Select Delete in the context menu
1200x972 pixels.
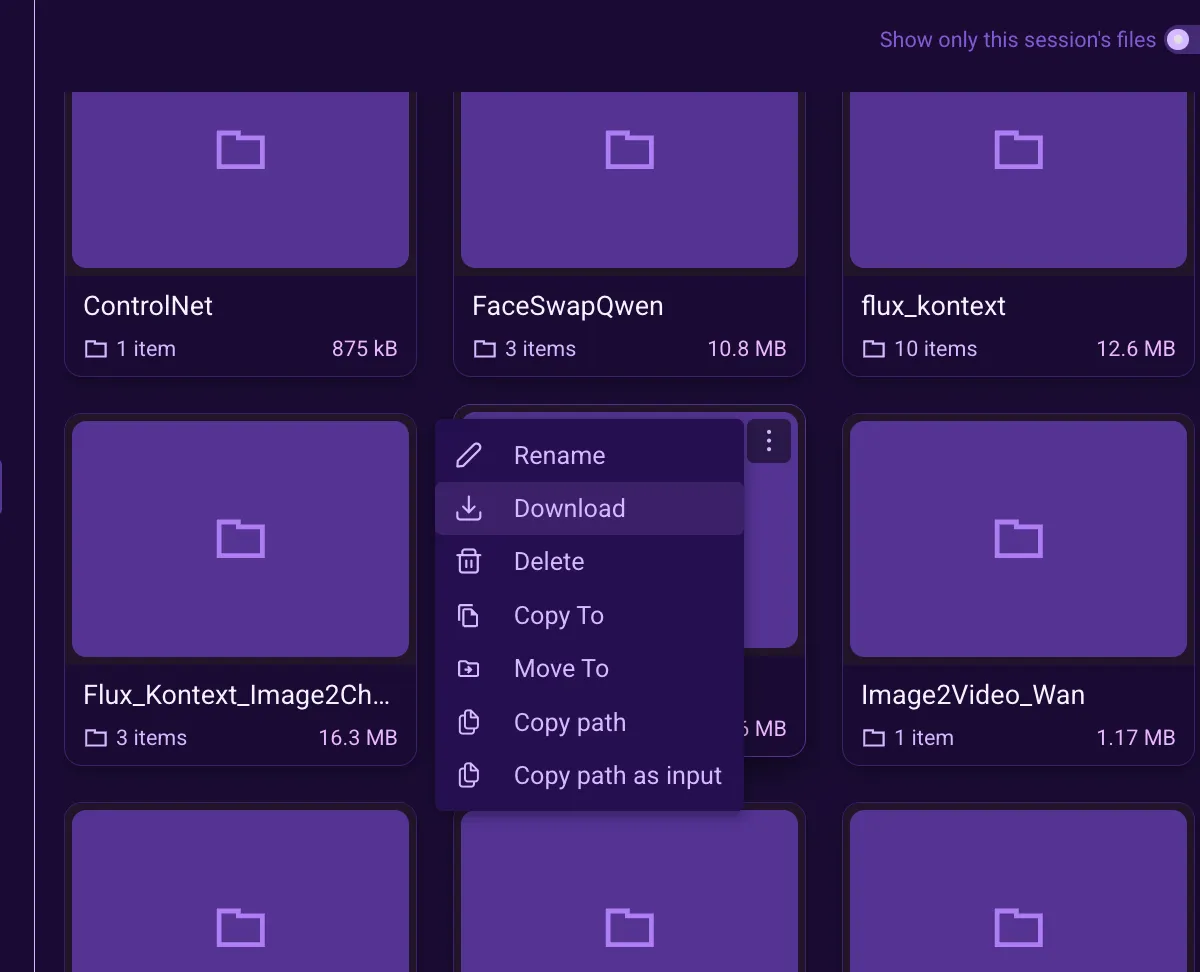tap(589, 562)
